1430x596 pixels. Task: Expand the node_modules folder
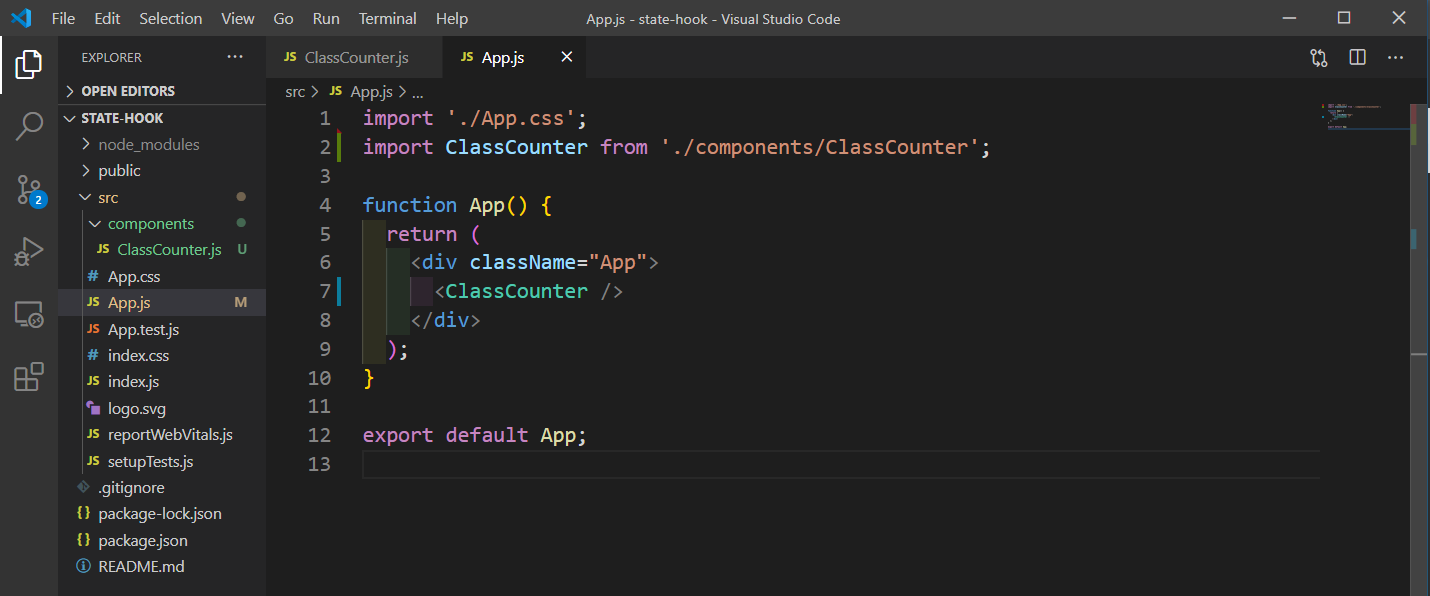point(148,144)
